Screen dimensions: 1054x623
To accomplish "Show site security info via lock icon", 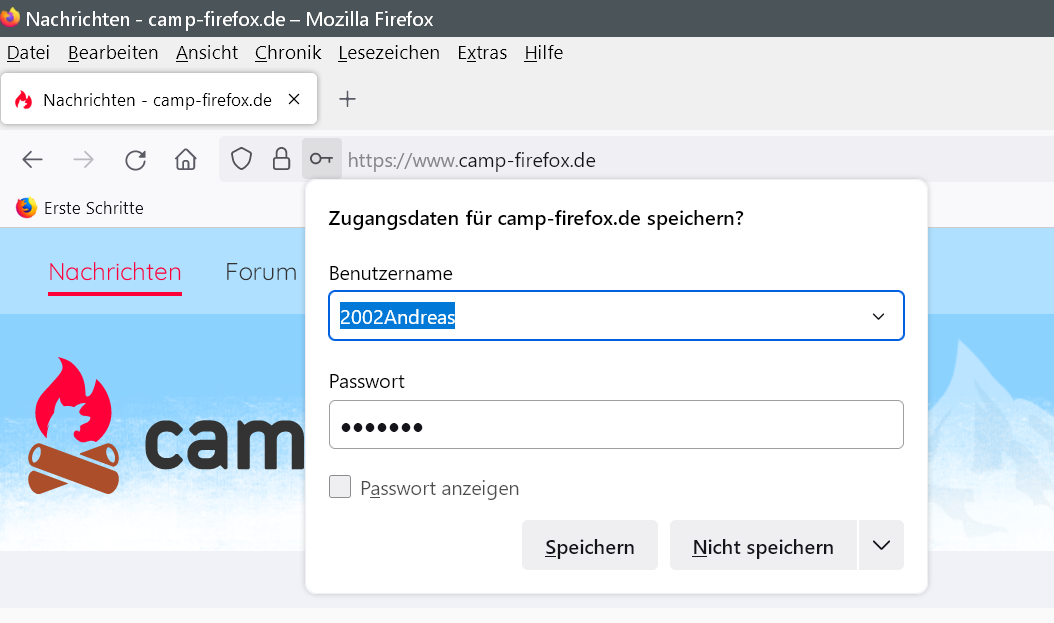I will click(x=281, y=159).
